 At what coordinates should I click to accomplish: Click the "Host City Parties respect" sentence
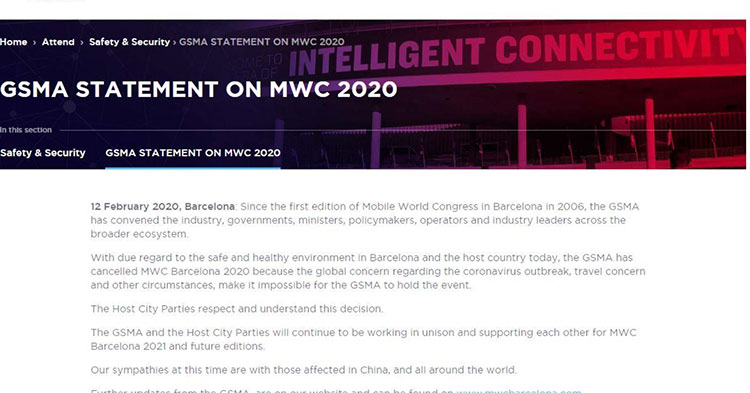[x=237, y=309]
